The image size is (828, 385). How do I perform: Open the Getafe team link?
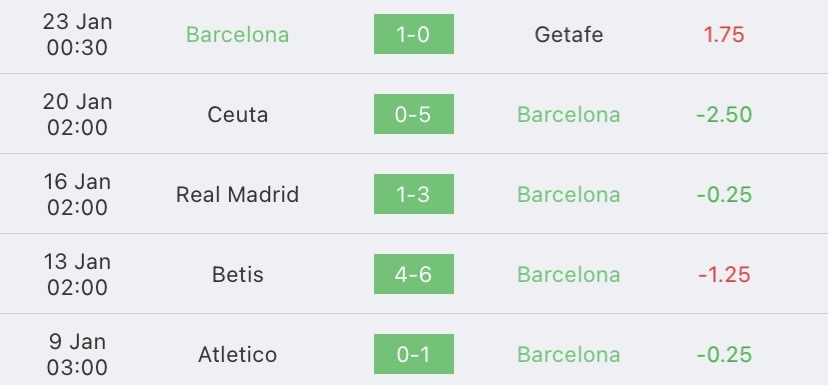point(569,35)
